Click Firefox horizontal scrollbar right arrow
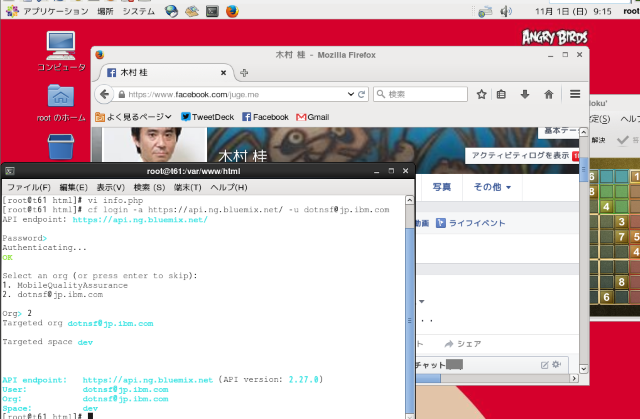640x419 pixels. click(575, 378)
